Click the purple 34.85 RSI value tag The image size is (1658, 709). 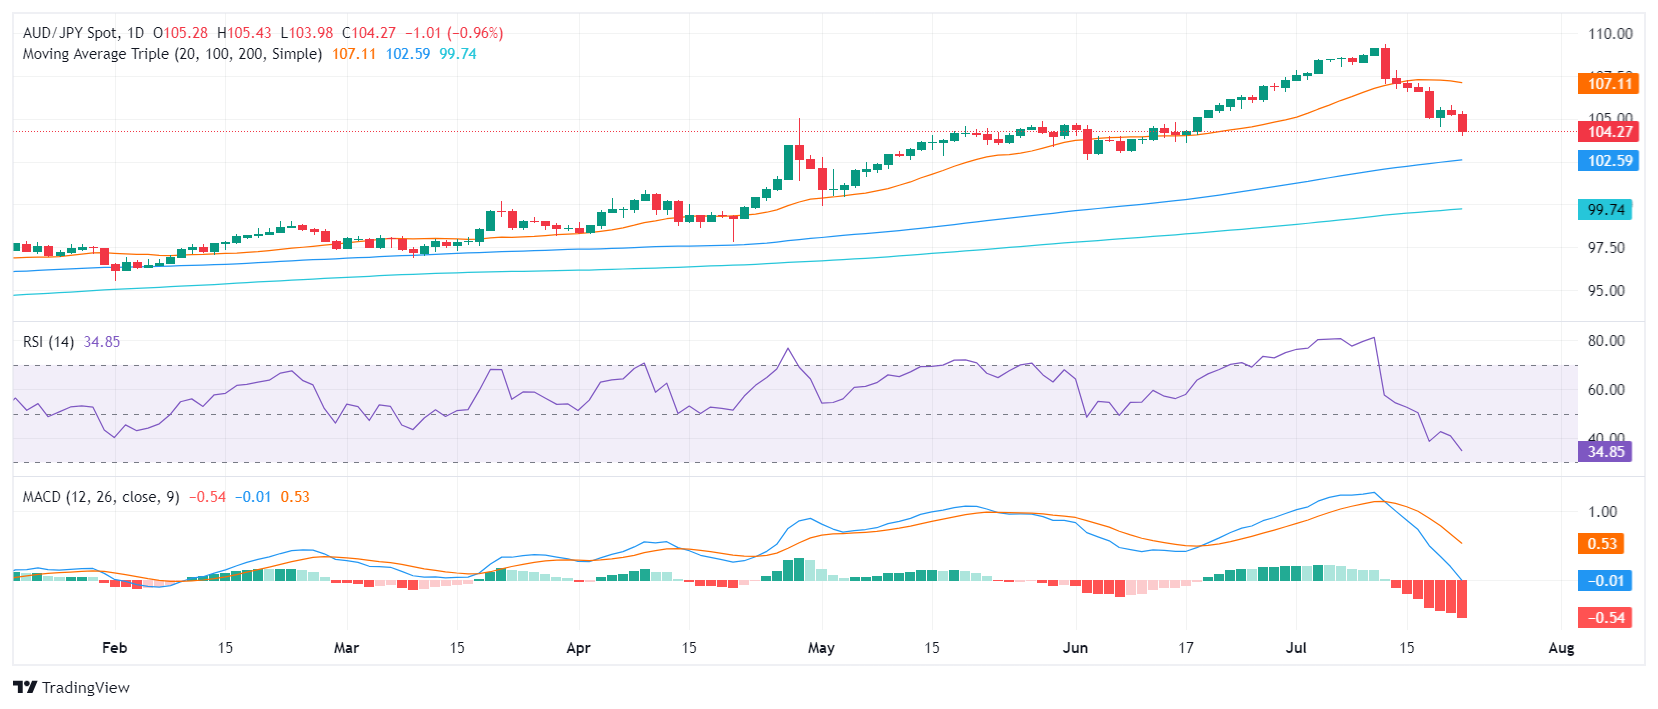pos(1605,451)
